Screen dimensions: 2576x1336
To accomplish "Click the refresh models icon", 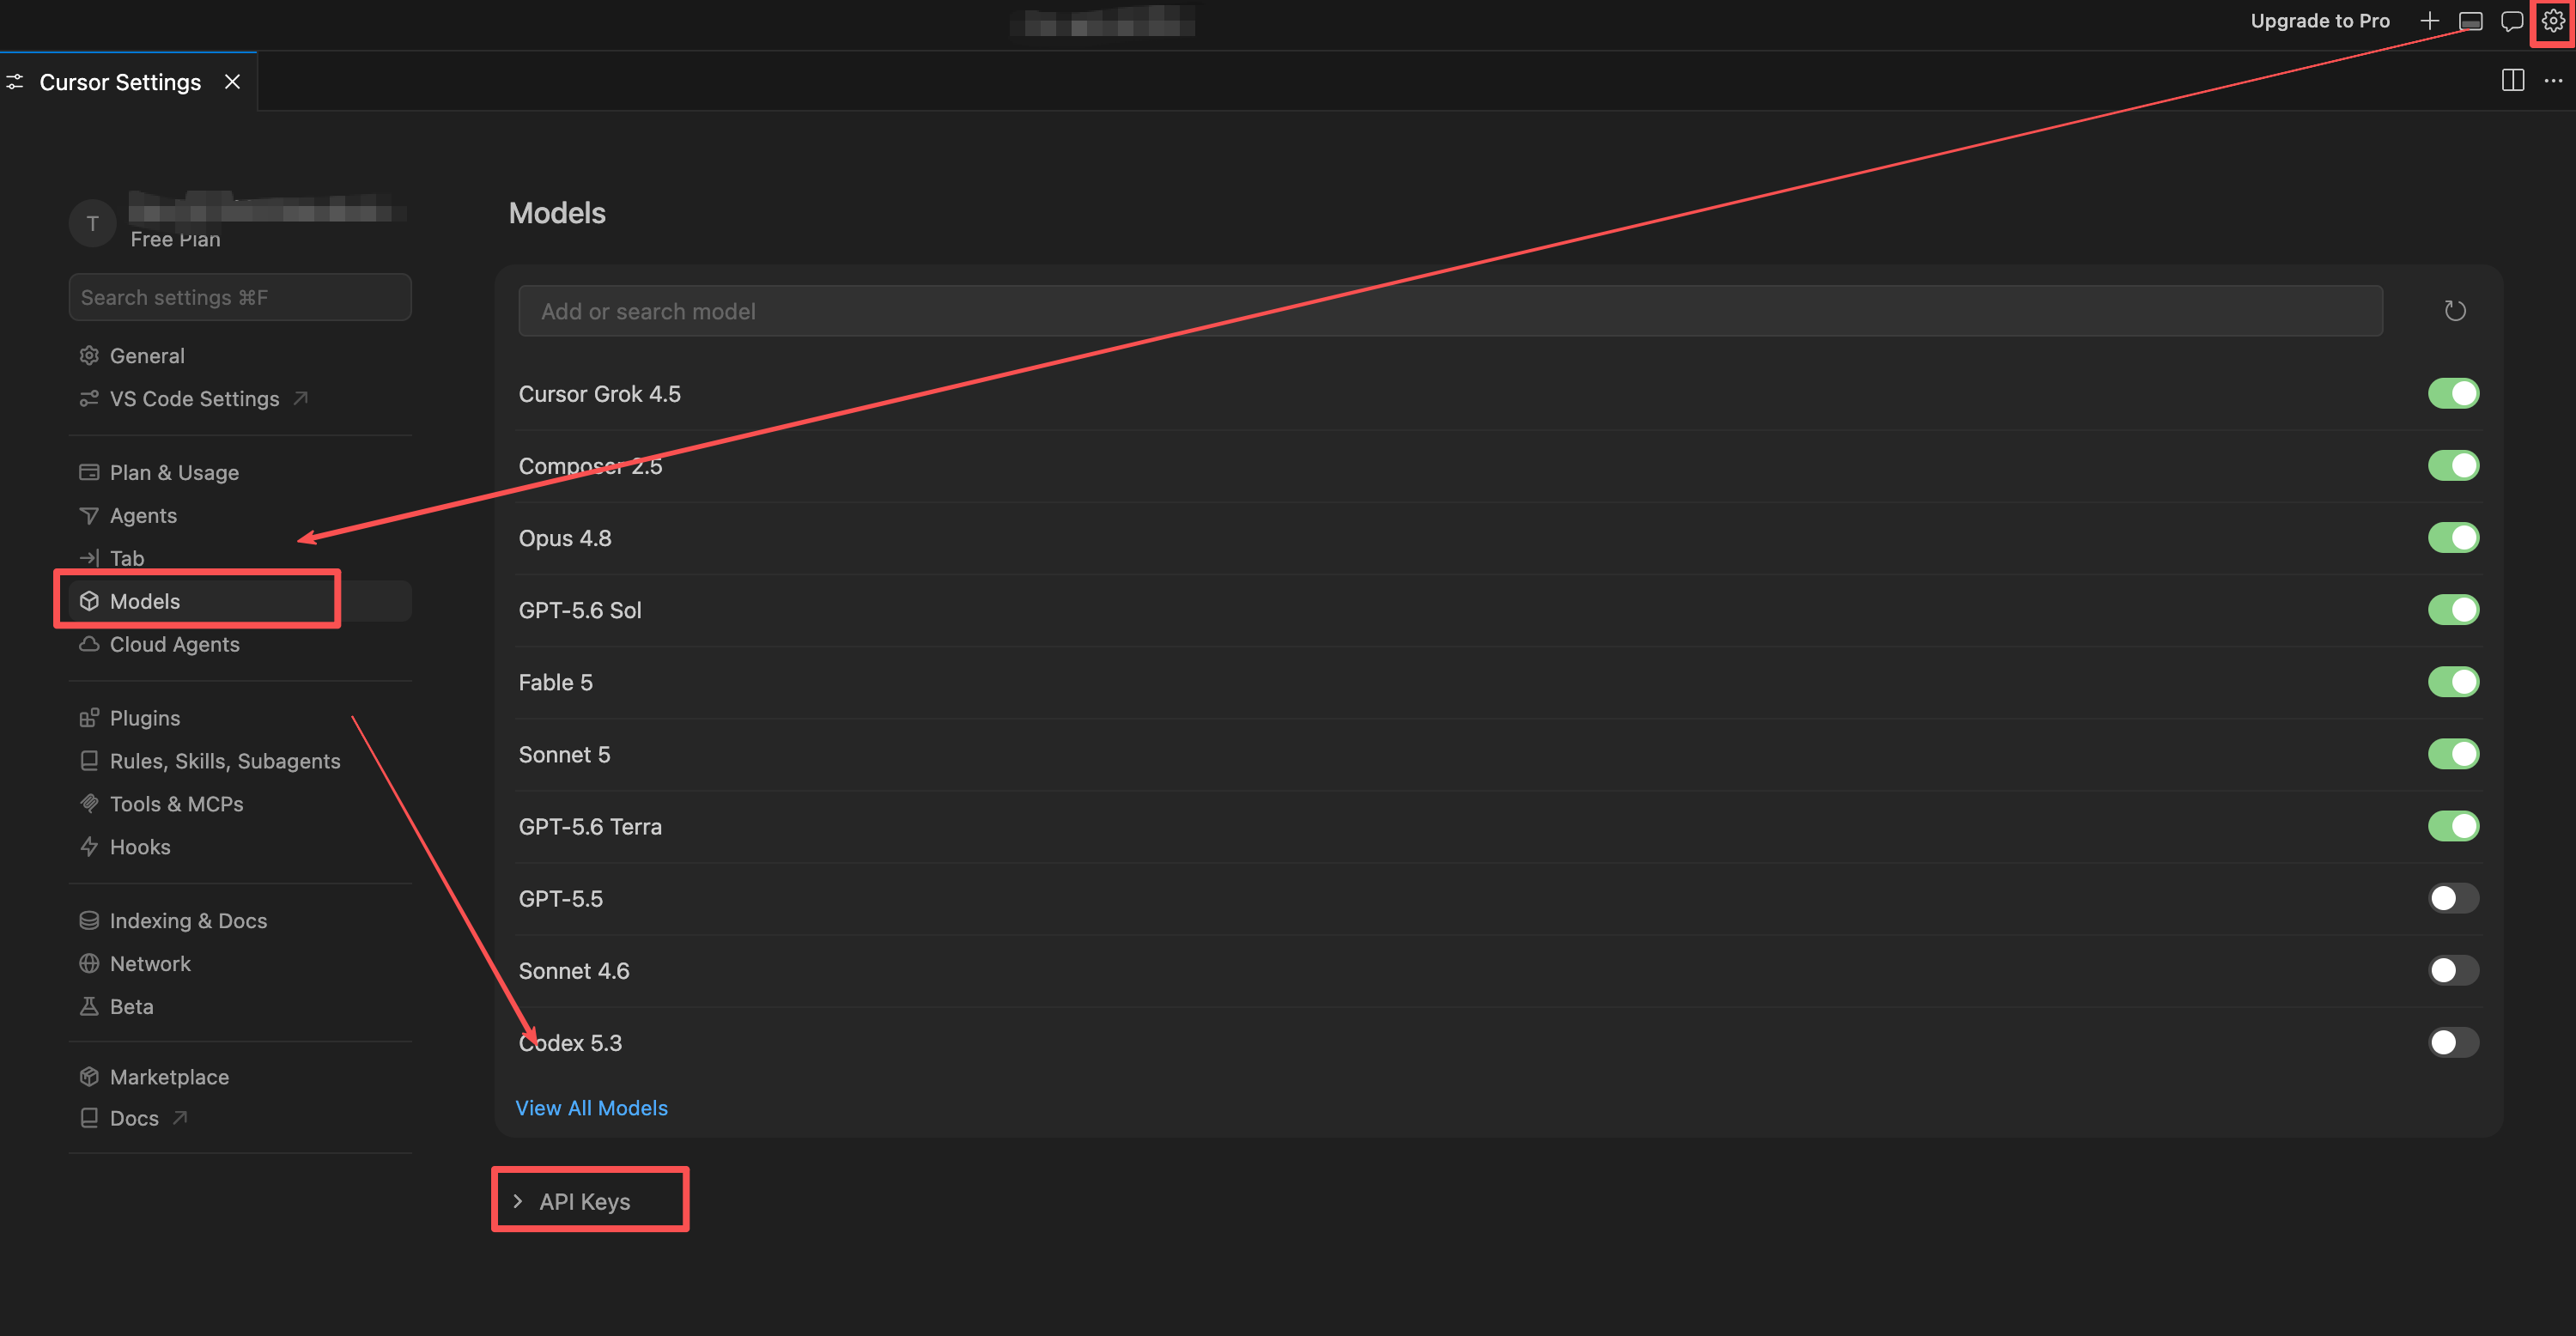I will (x=2455, y=311).
